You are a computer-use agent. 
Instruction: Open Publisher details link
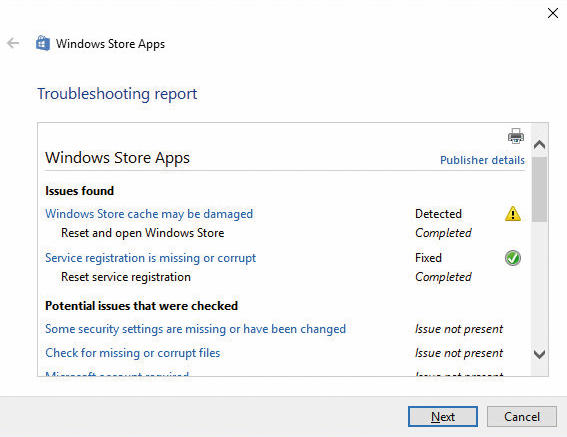(x=482, y=160)
